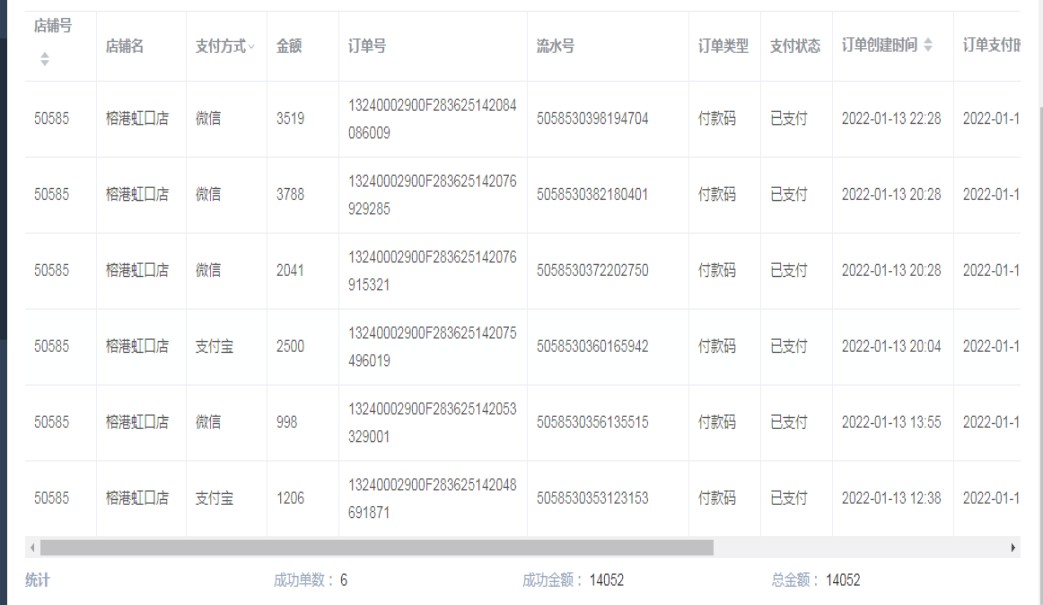Screen dimensions: 1043x605
Task: Click the scrollbar right arrow
Action: tap(1013, 548)
